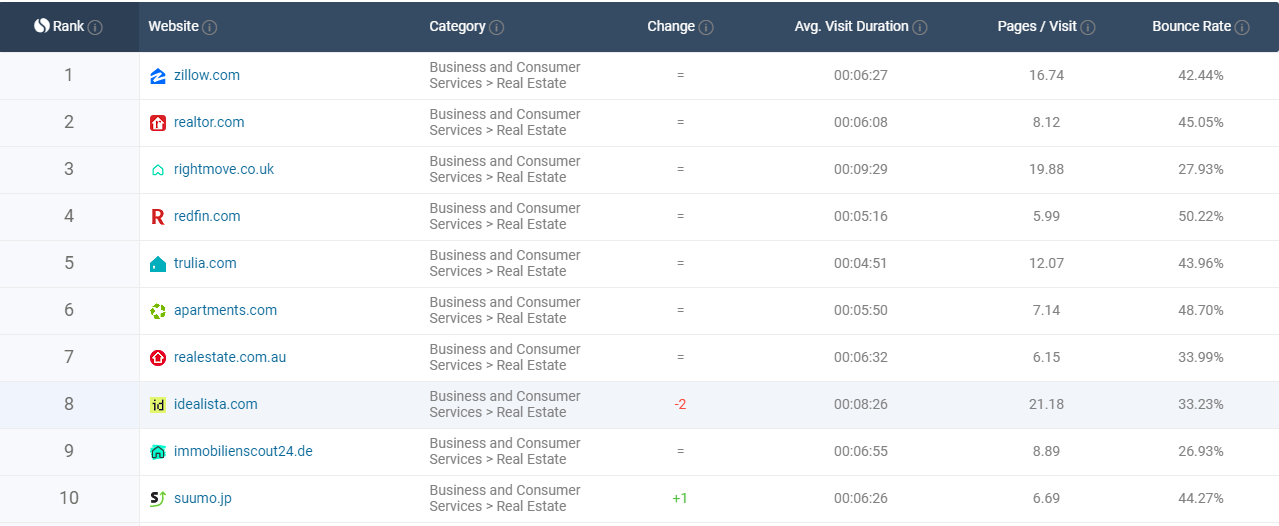The height and width of the screenshot is (526, 1279).
Task: Click the redfin.com red R favicon
Action: click(157, 217)
